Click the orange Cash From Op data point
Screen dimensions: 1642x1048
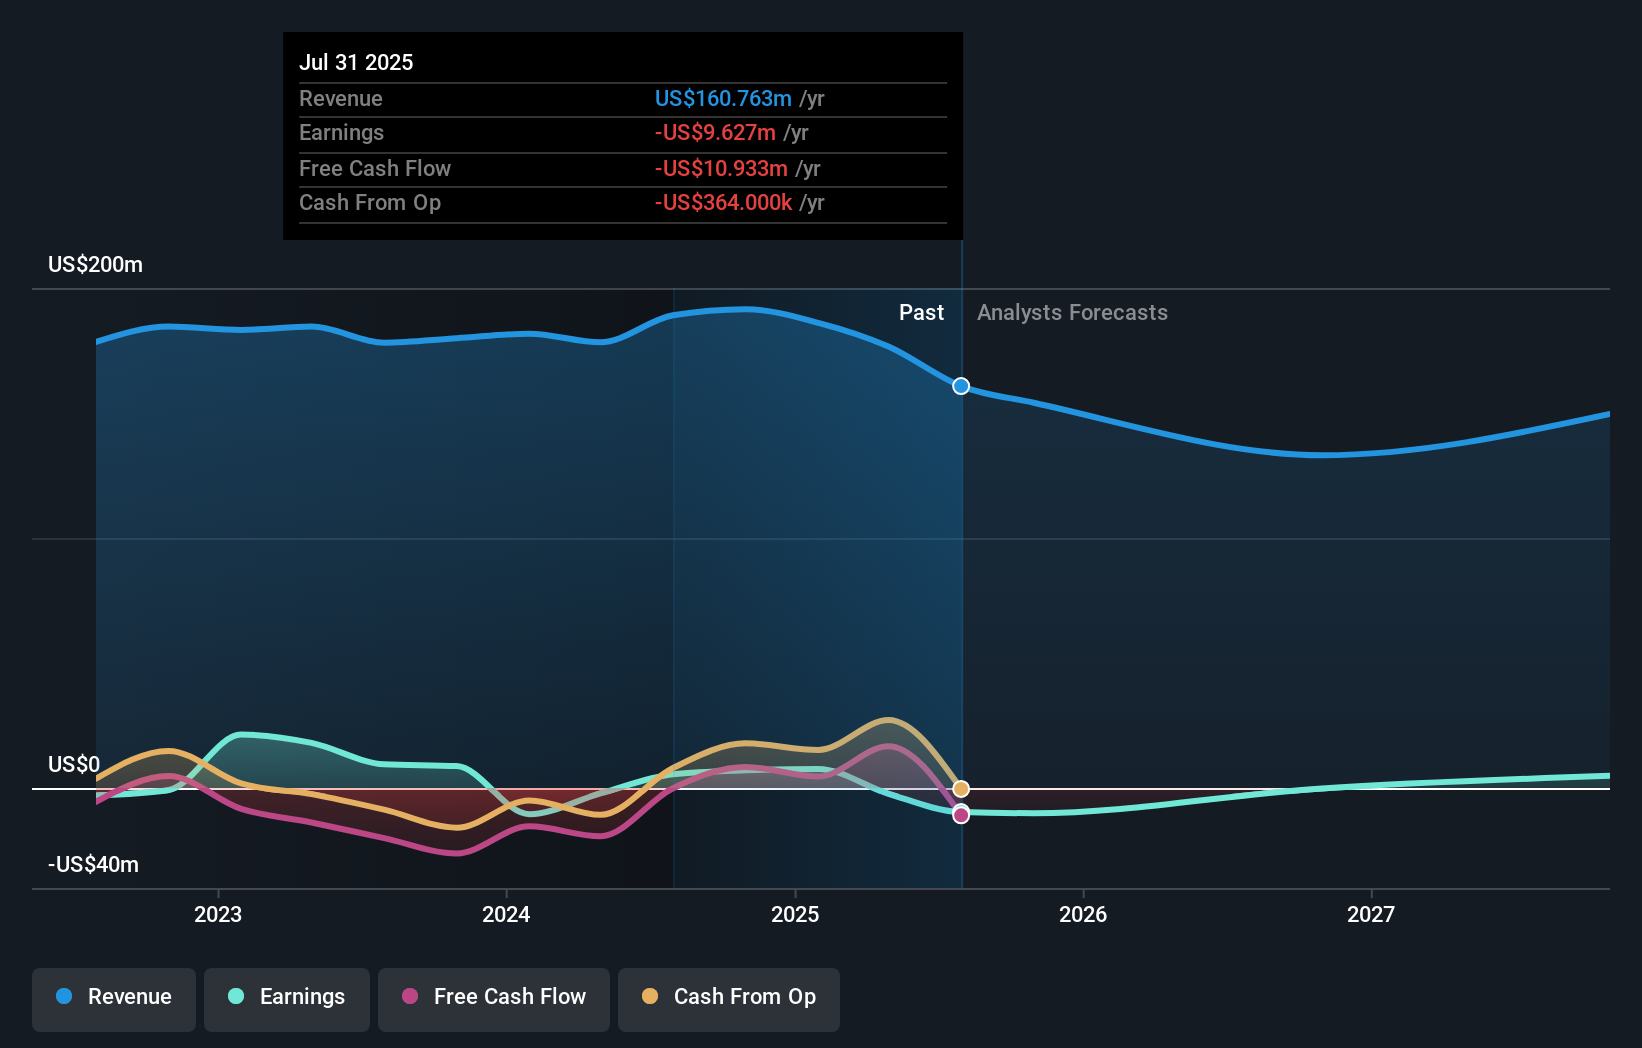(961, 789)
